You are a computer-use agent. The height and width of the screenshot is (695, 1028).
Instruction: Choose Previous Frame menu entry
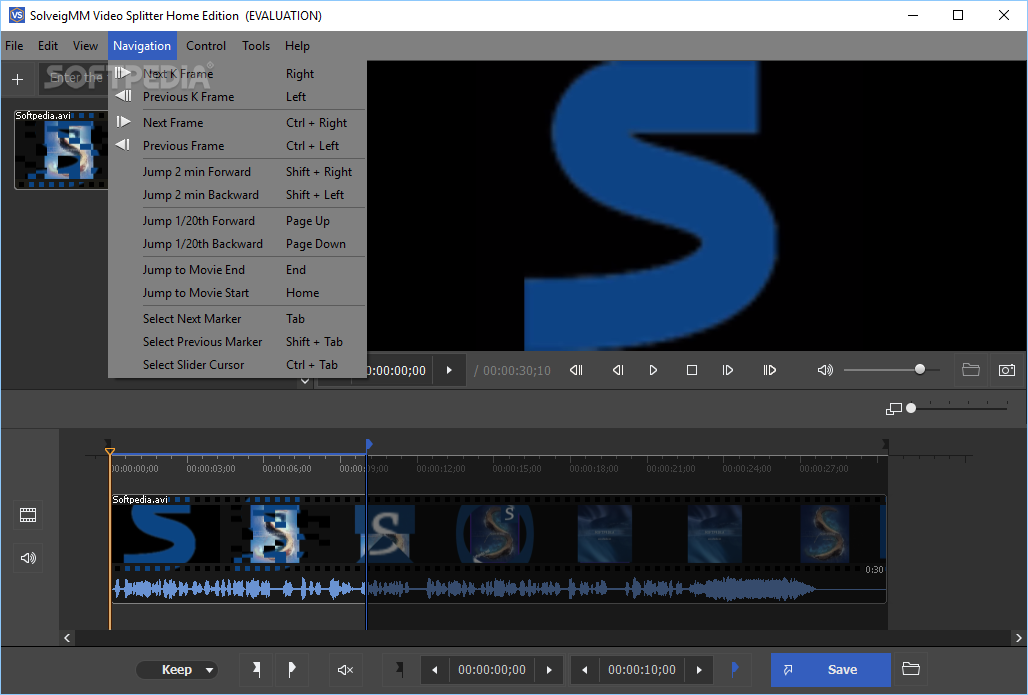pyautogui.click(x=237, y=146)
